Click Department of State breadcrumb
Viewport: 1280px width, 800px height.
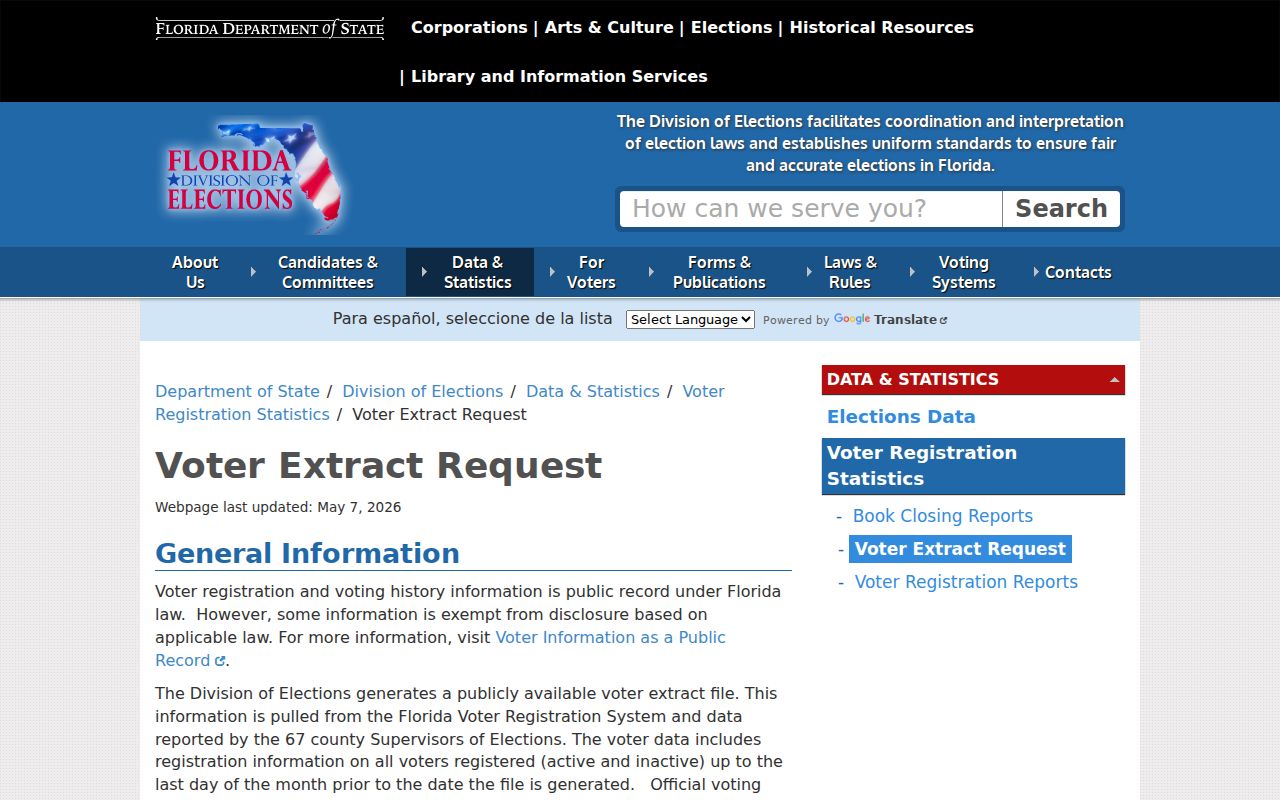tap(237, 392)
